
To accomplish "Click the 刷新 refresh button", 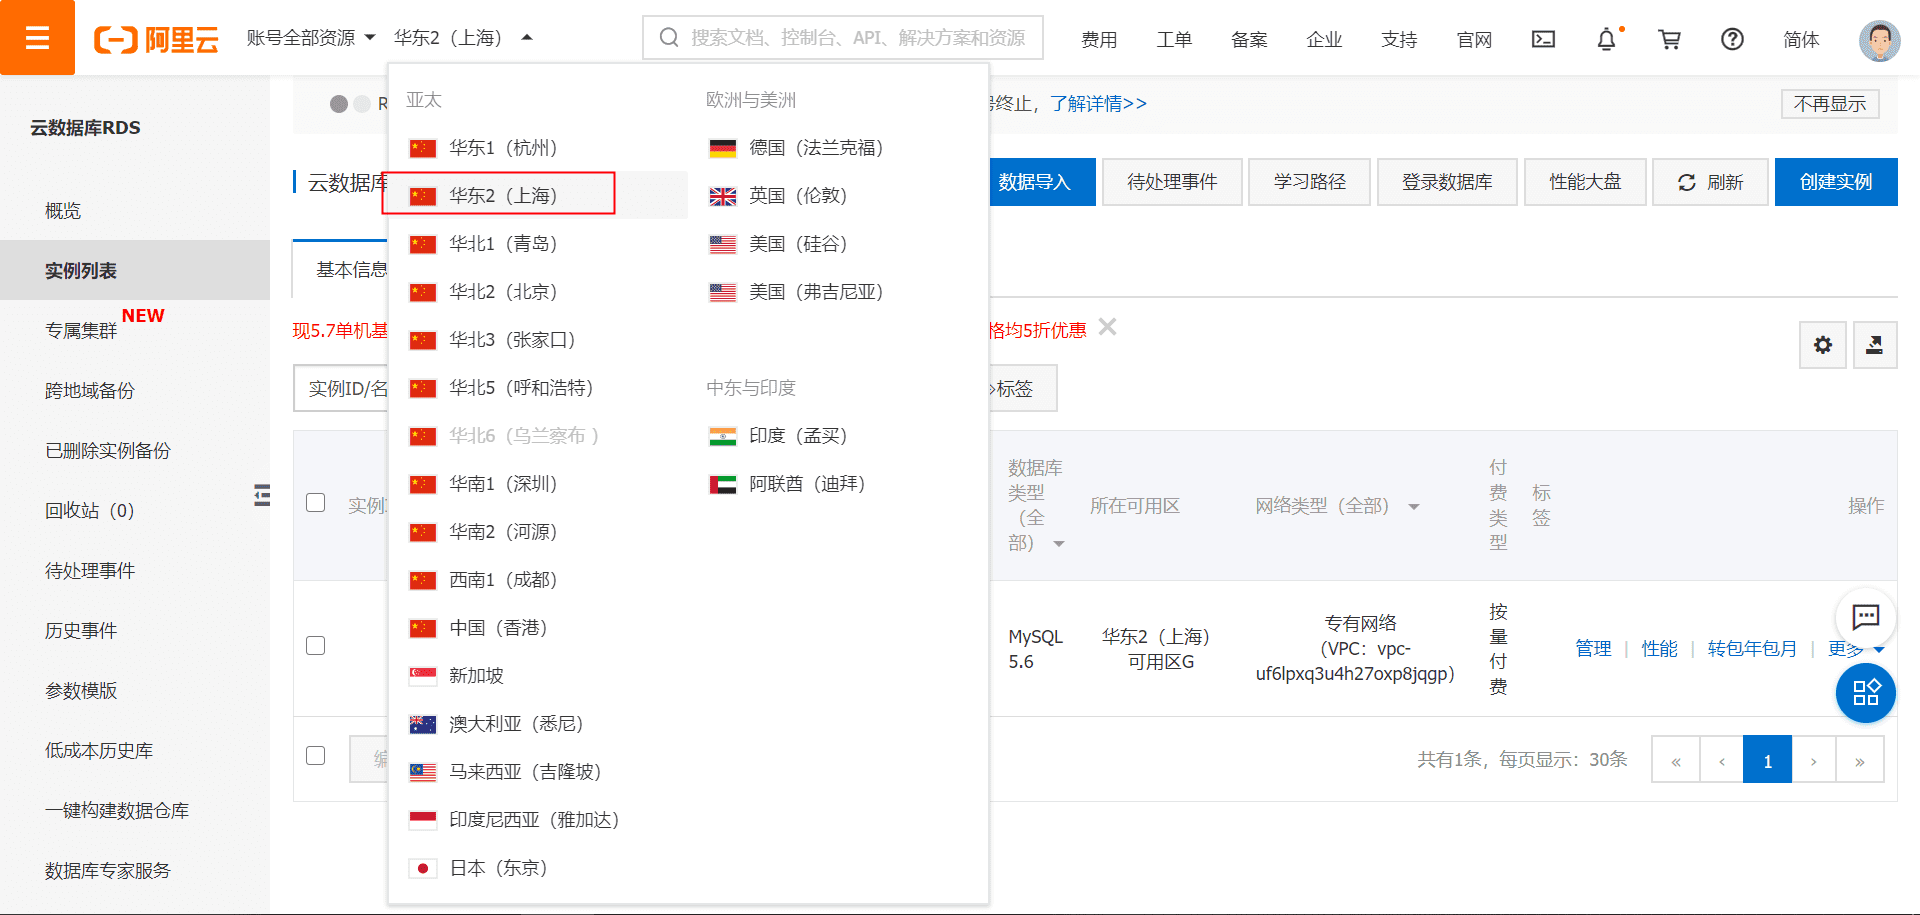I will tap(1710, 182).
